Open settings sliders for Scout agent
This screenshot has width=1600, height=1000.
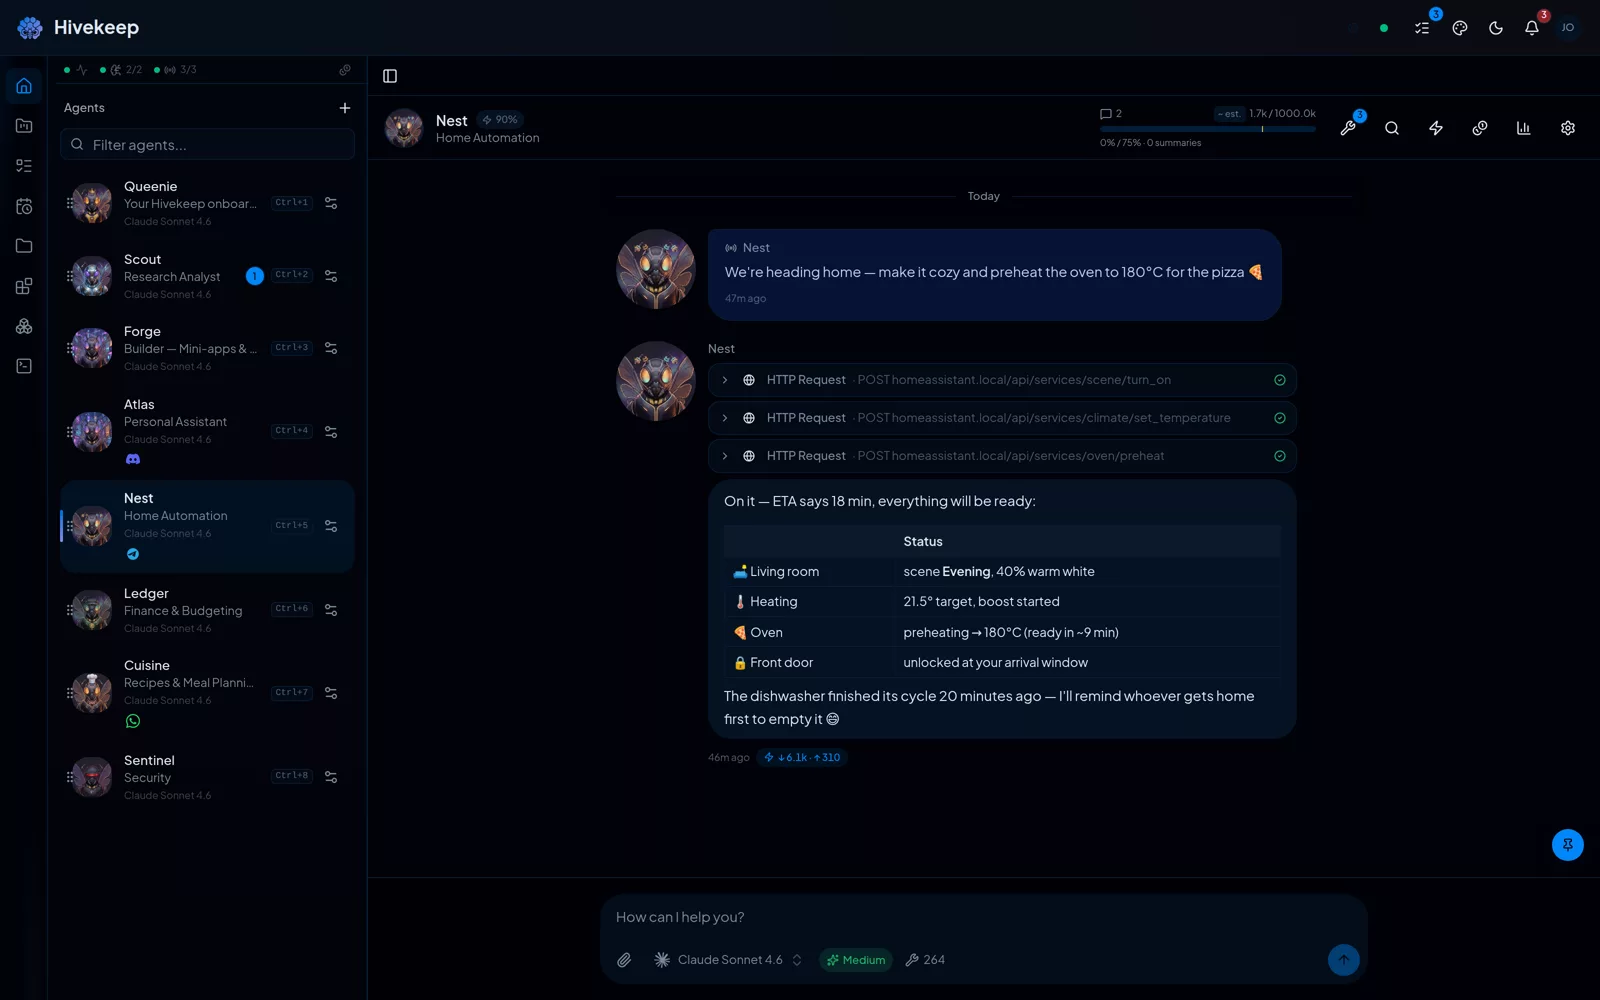tap(331, 276)
